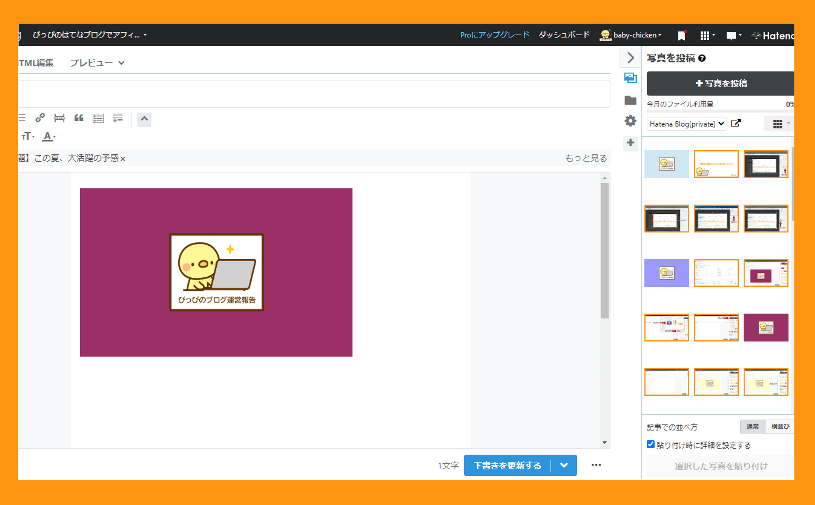Click the Proにアップグレード link
Viewport: 815px width, 505px height.
point(494,35)
